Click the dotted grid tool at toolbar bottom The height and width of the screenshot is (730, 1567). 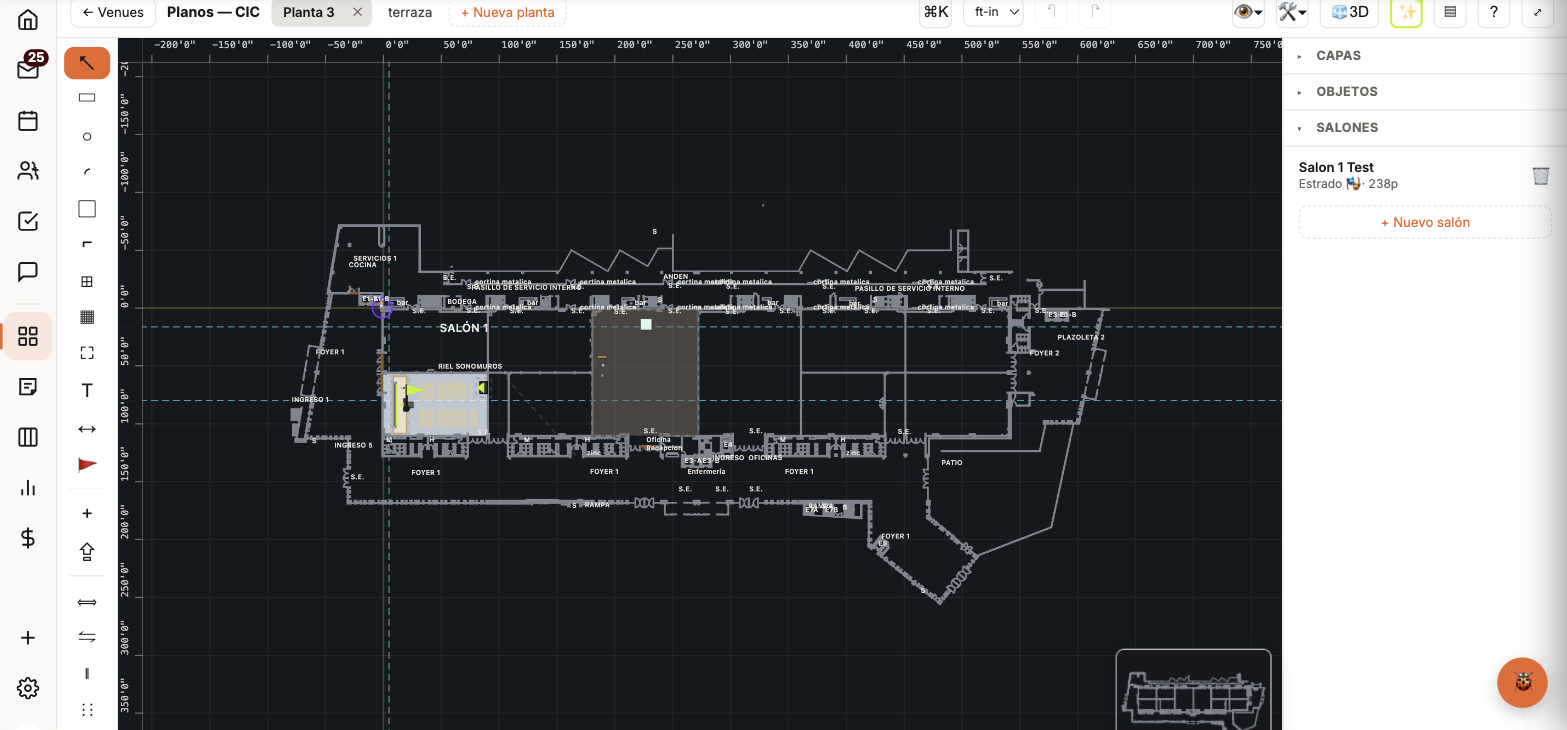pyautogui.click(x=87, y=709)
